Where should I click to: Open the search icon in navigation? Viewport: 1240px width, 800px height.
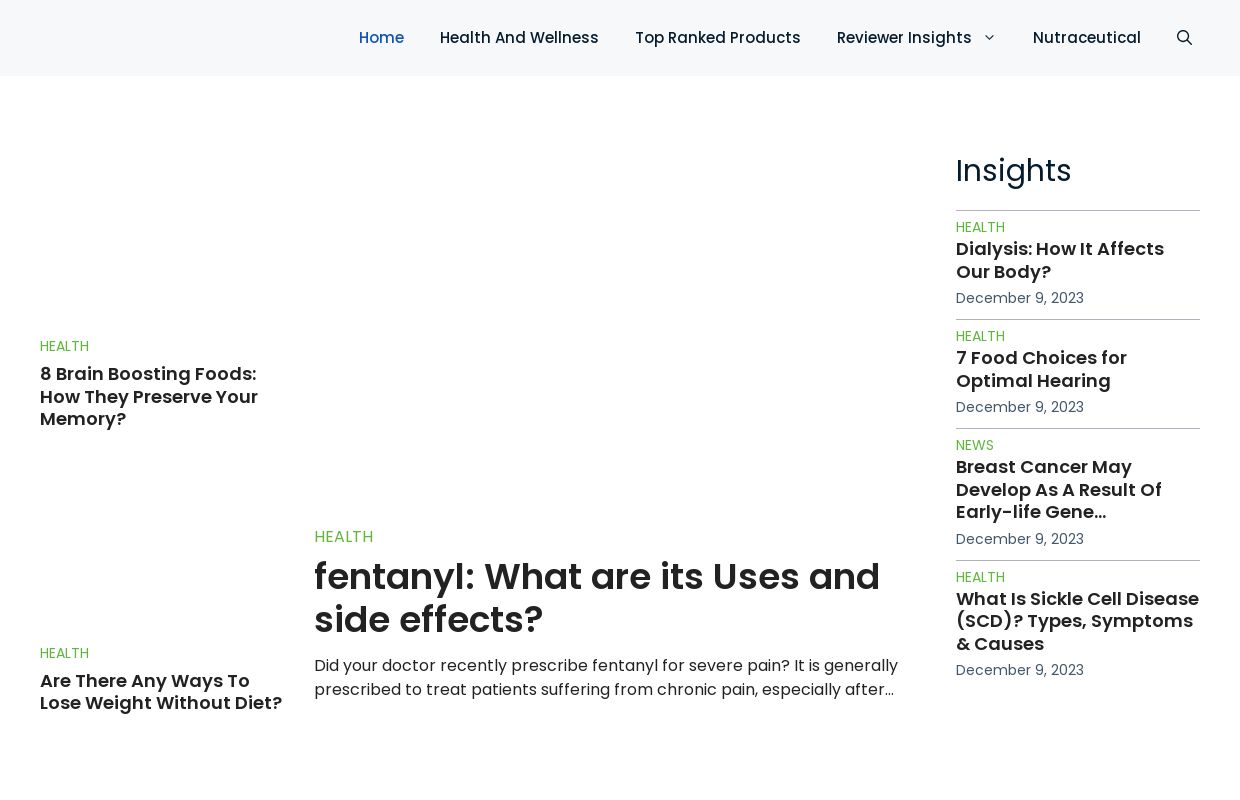1184,38
